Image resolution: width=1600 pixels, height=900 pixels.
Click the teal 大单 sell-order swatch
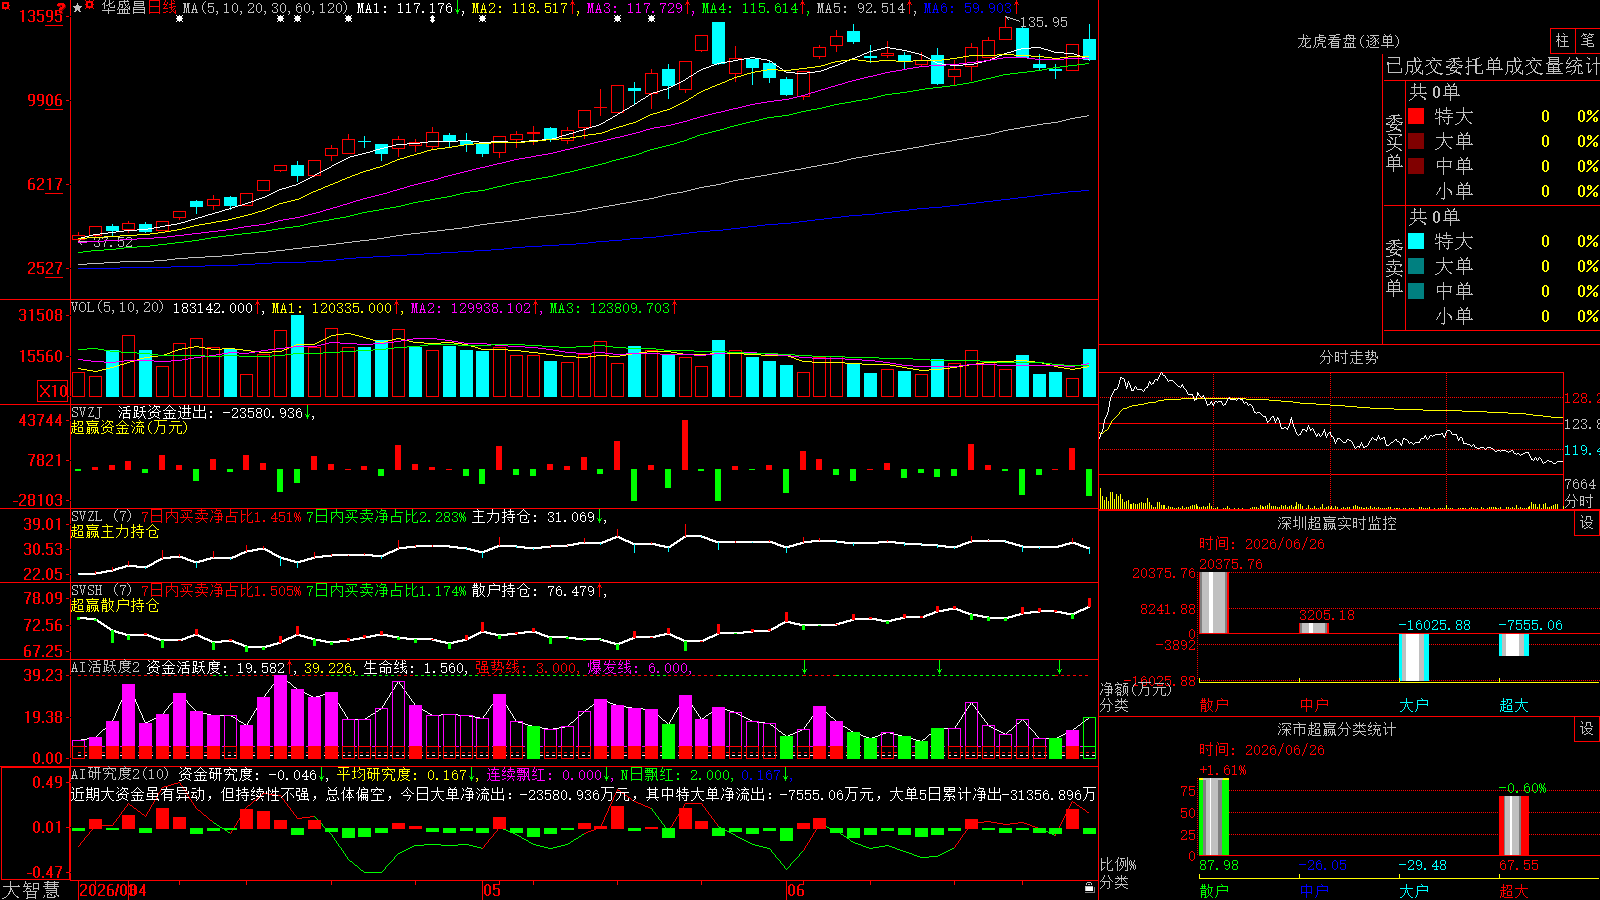(1416, 266)
